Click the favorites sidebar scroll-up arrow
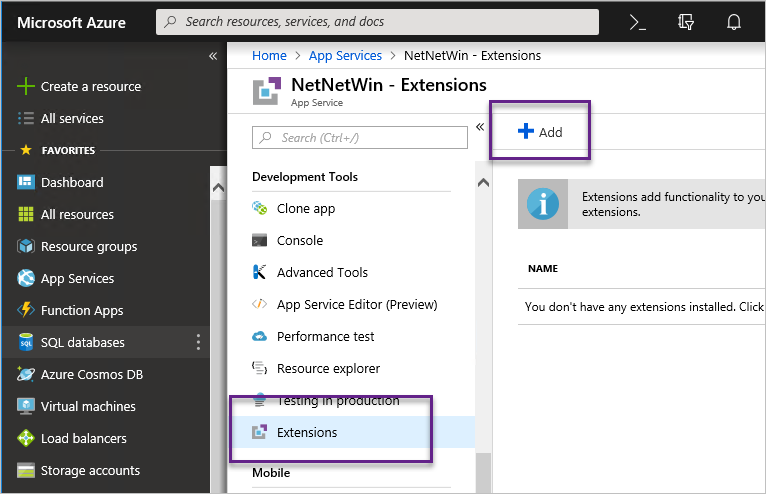Screen dimensions: 766x494 (218, 187)
